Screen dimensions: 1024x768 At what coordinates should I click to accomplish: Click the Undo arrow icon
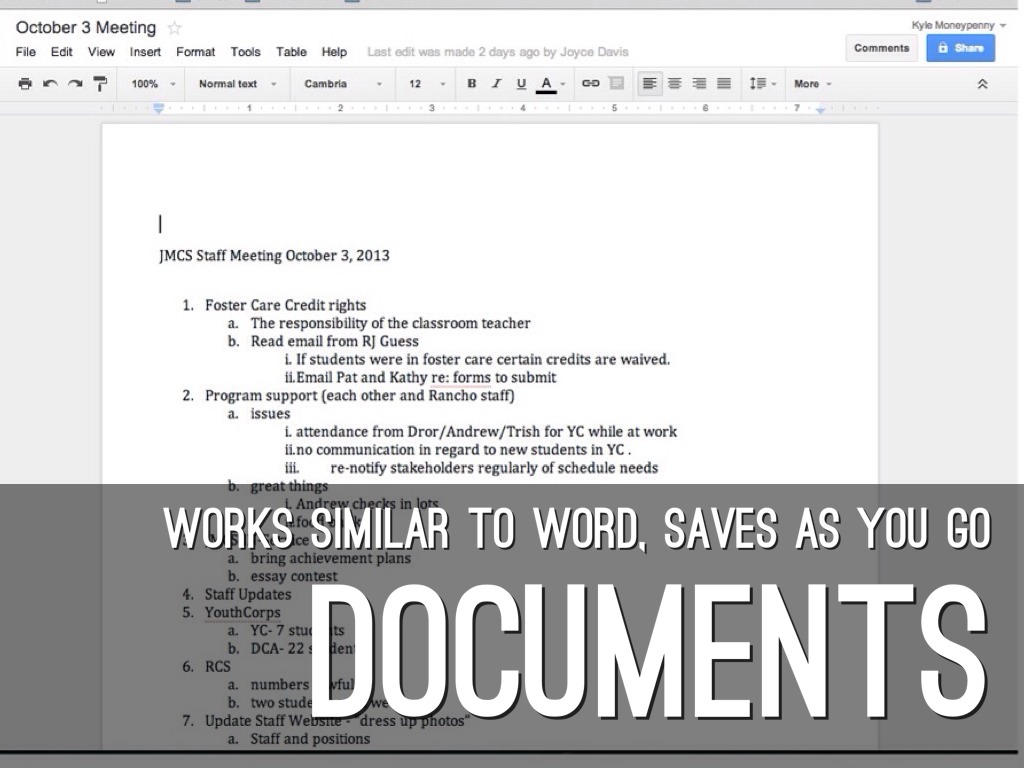point(50,84)
